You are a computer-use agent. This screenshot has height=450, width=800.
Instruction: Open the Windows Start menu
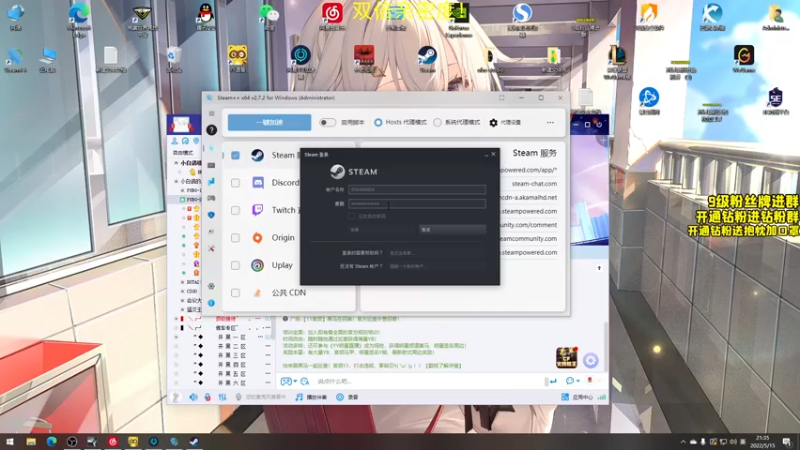click(10, 442)
